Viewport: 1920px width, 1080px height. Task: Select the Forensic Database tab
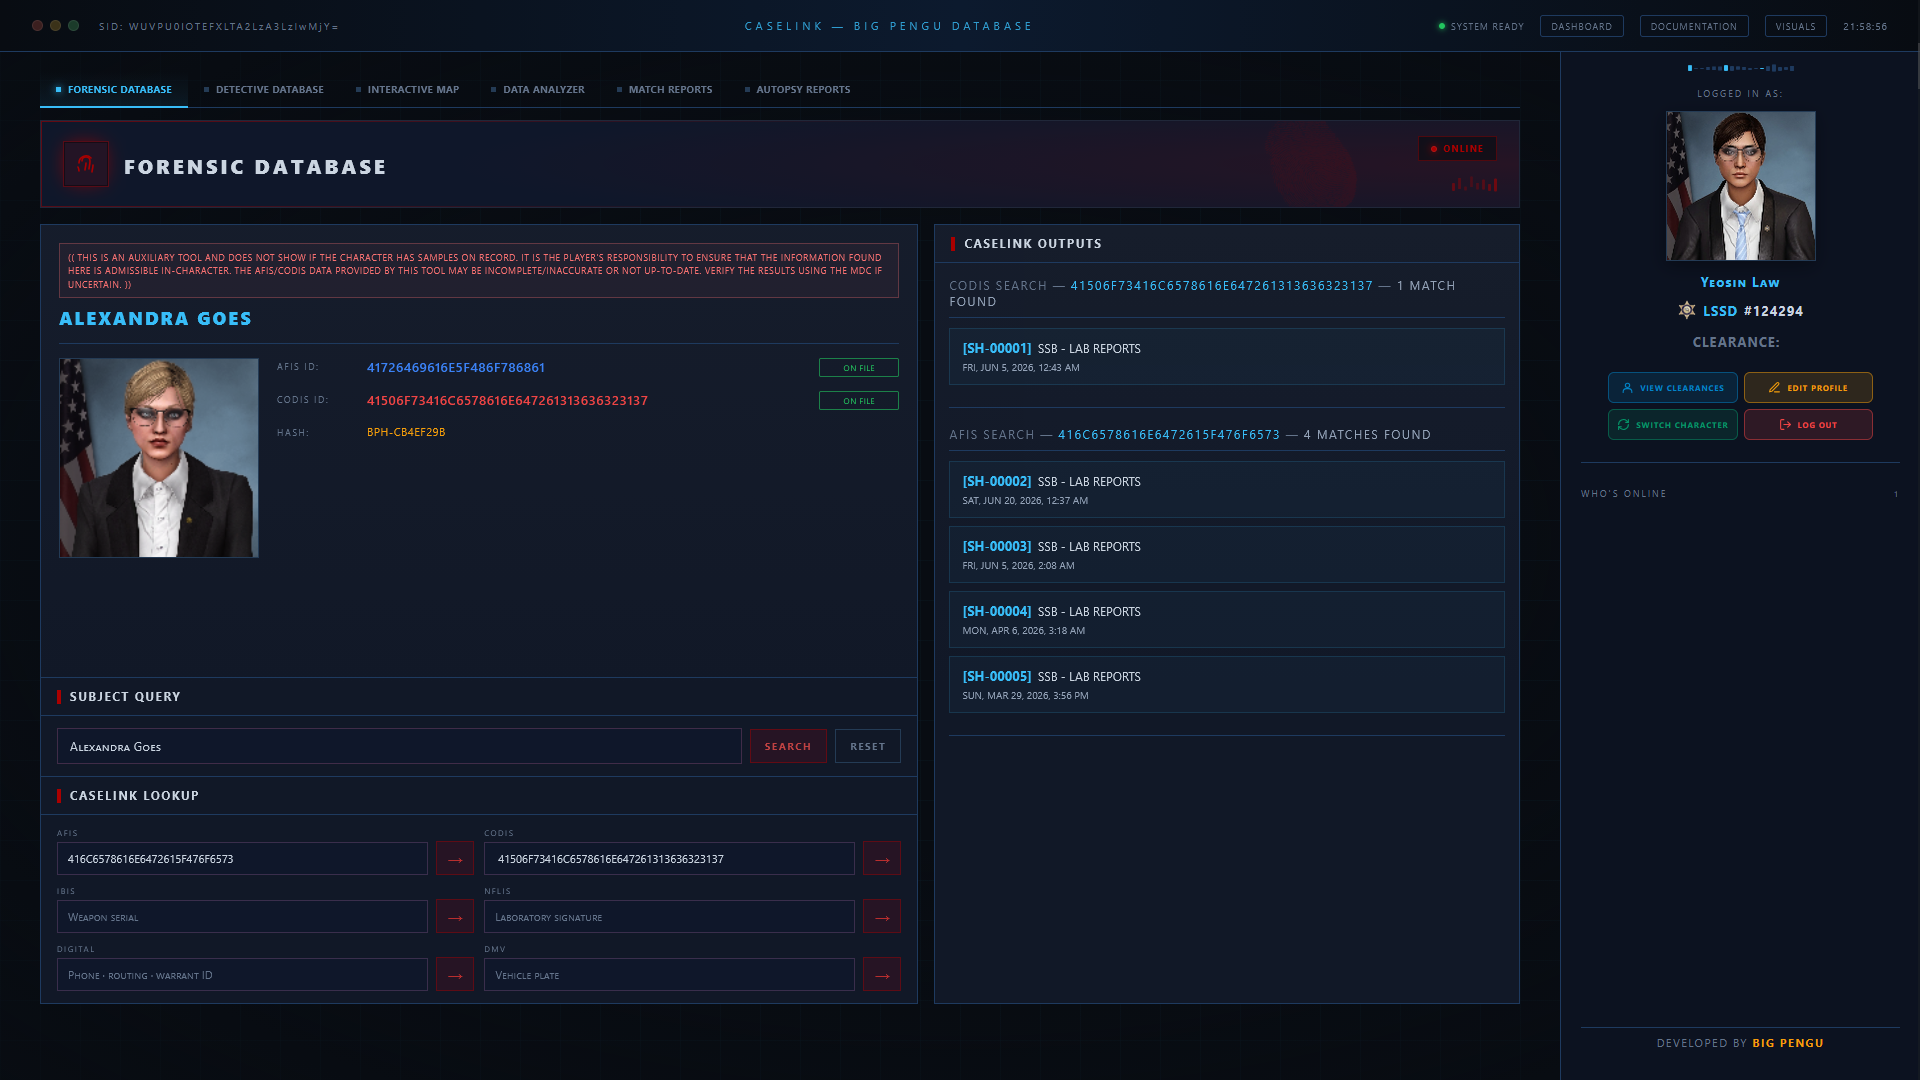click(114, 90)
